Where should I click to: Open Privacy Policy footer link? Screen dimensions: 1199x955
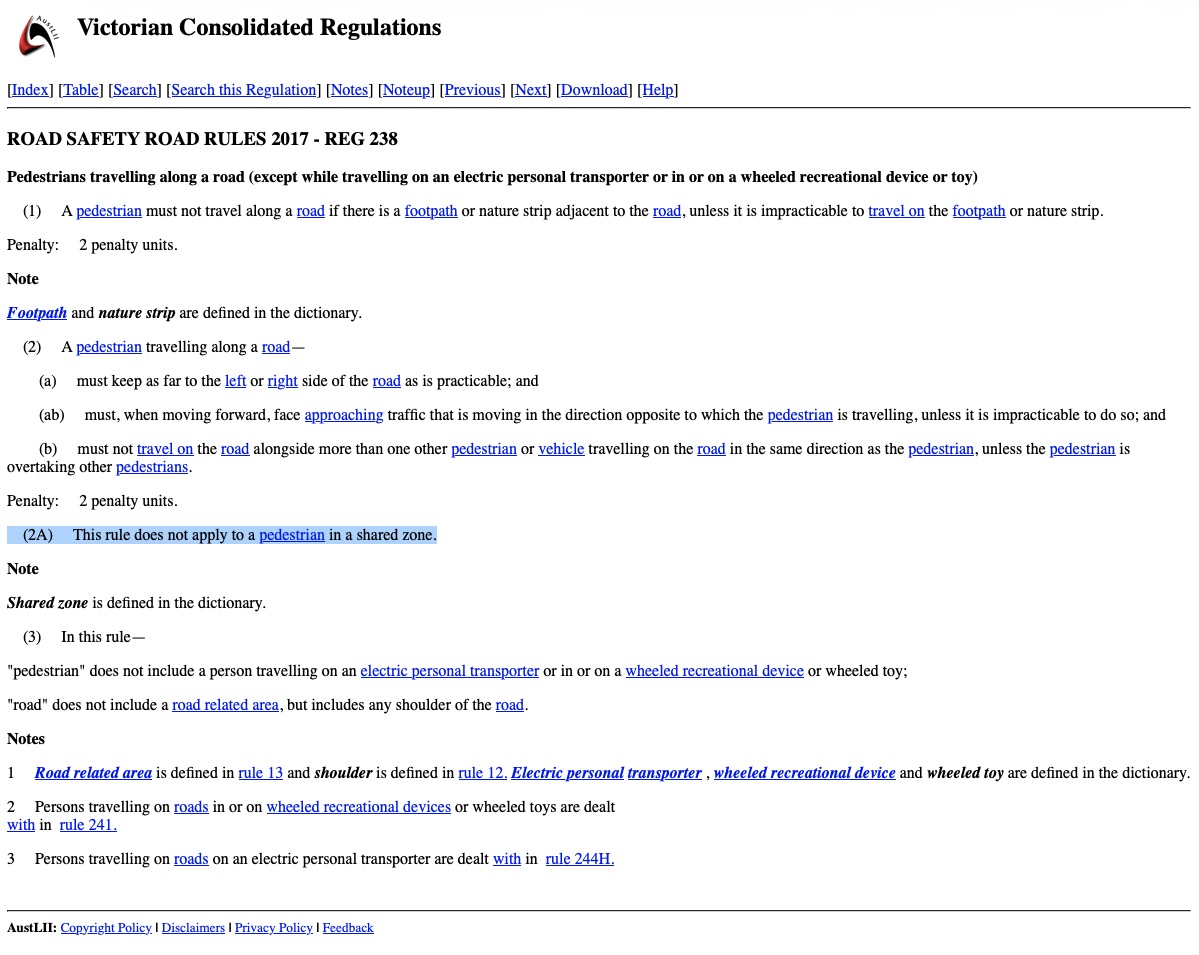tap(273, 927)
